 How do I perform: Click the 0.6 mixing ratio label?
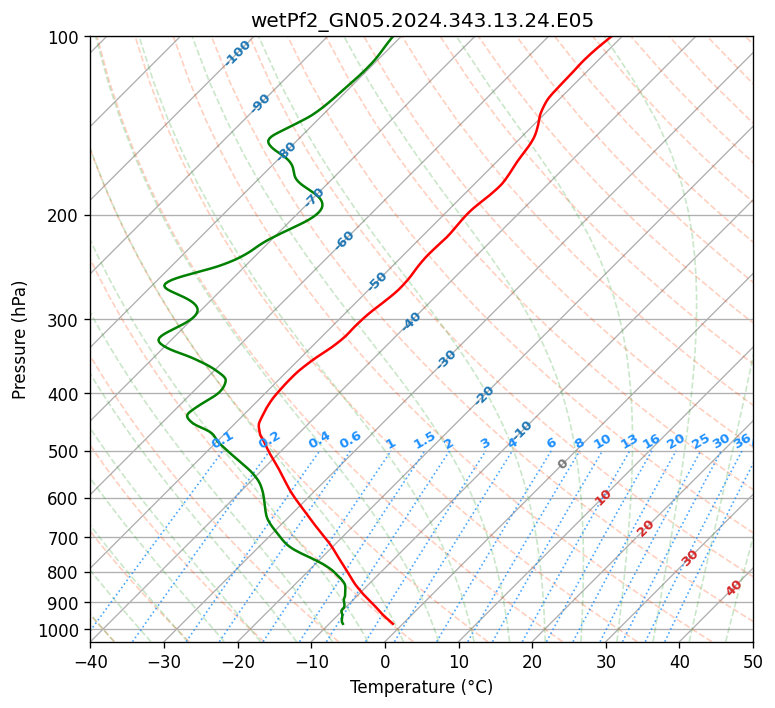pyautogui.click(x=350, y=439)
